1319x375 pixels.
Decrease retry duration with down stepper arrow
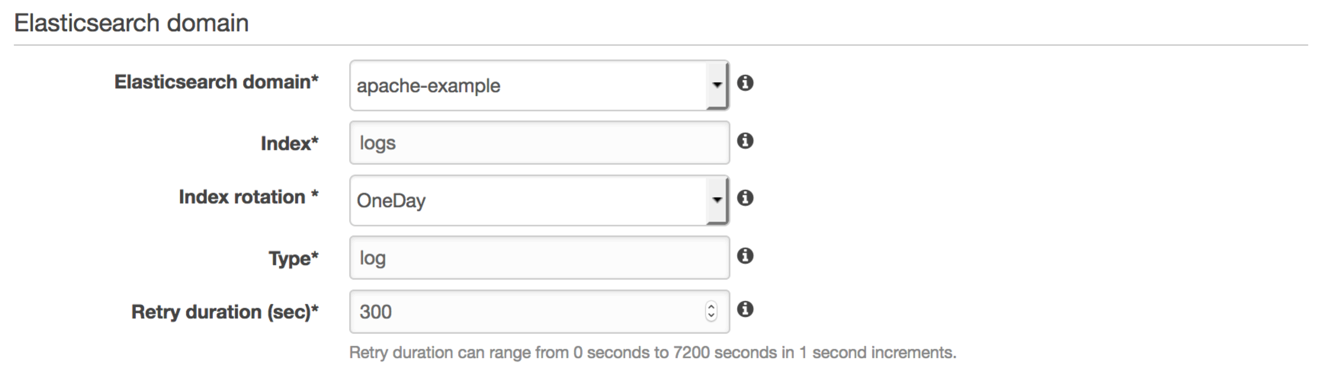coord(711,317)
